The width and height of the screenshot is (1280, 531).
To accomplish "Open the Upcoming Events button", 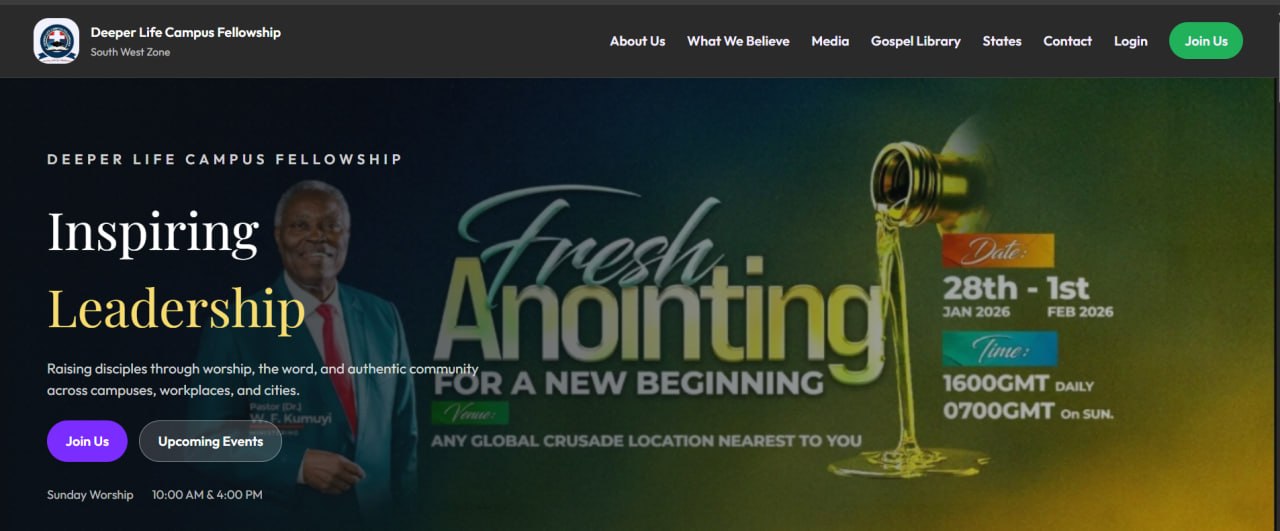I will [x=210, y=441].
